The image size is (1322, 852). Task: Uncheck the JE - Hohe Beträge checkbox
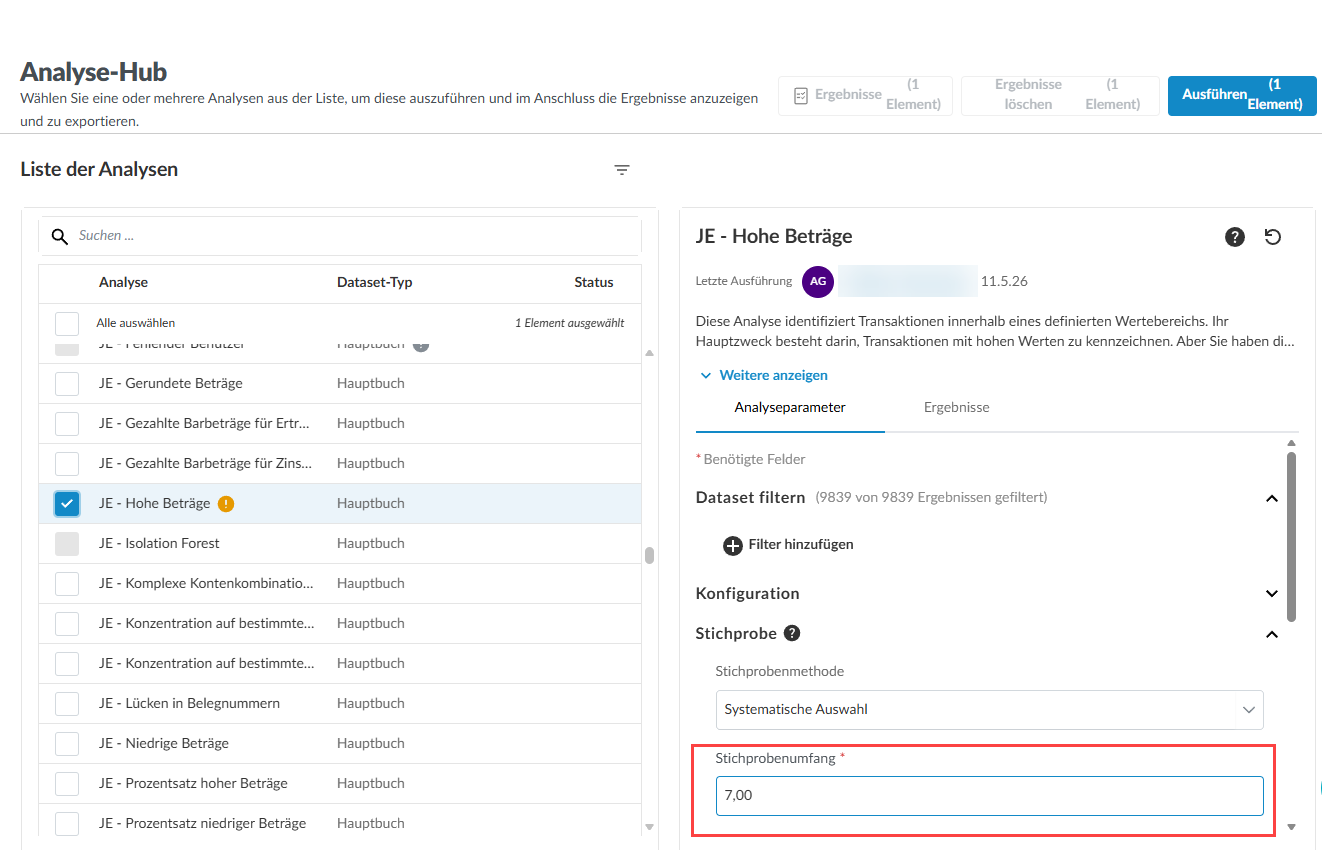click(x=67, y=503)
